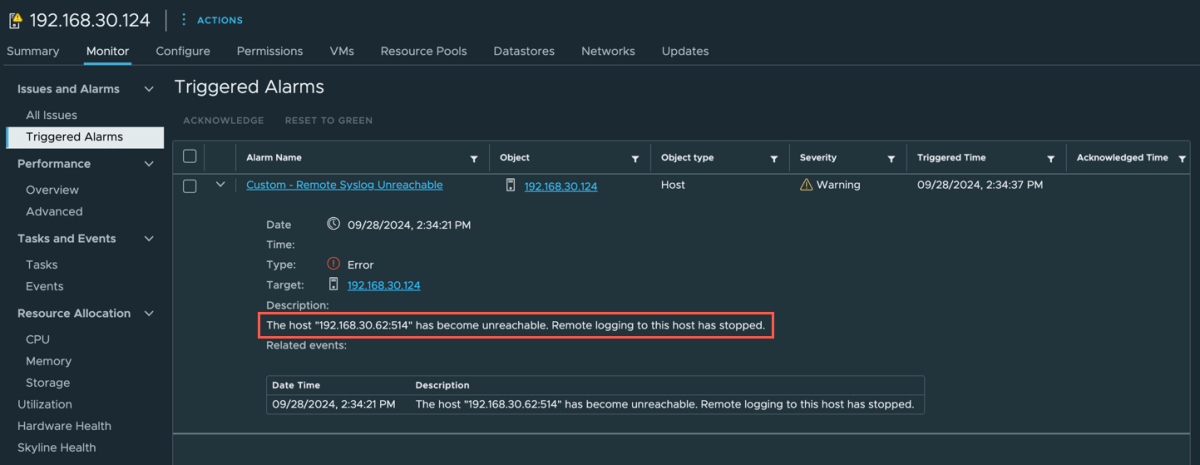This screenshot has height=465, width=1200.
Task: Click the Reset to Green button
Action: pyautogui.click(x=328, y=121)
